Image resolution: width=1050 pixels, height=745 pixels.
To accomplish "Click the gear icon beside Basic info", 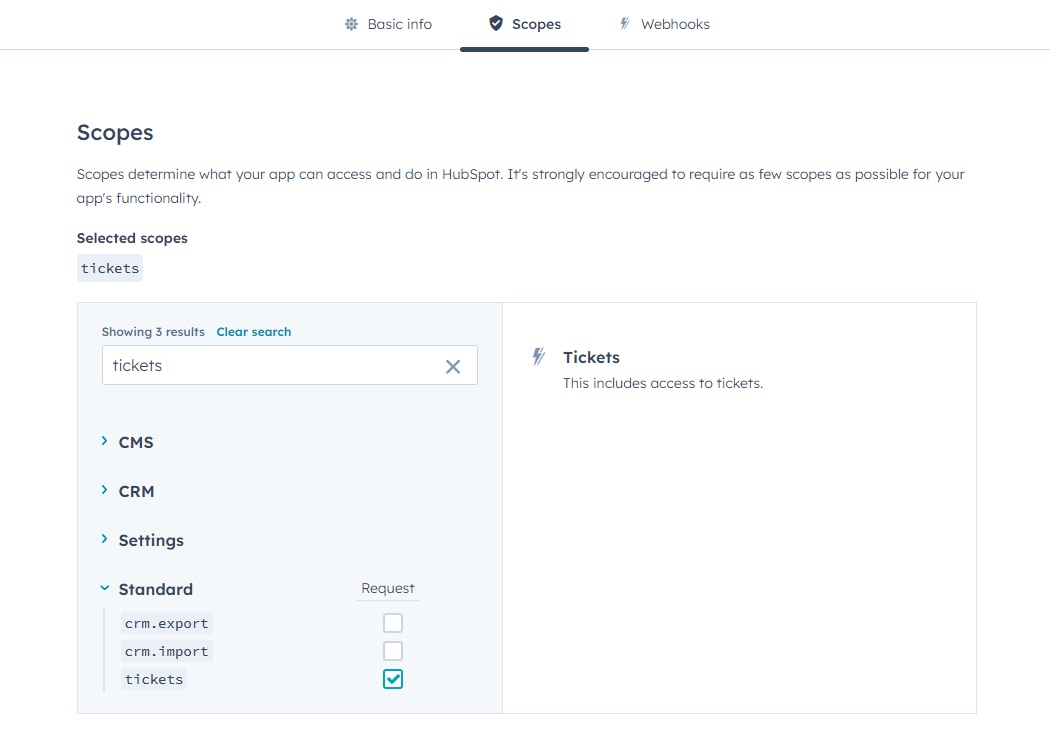I will point(351,24).
